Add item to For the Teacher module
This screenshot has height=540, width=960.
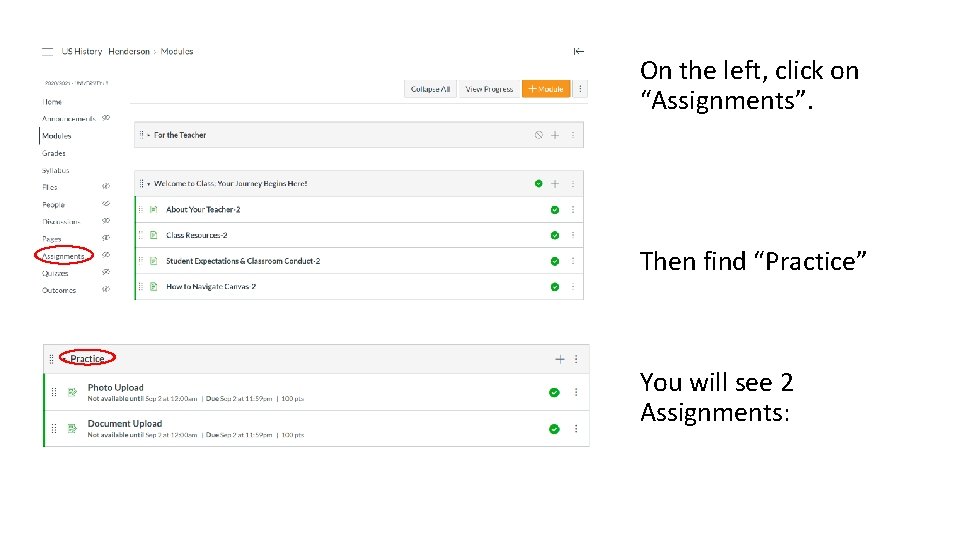555,135
